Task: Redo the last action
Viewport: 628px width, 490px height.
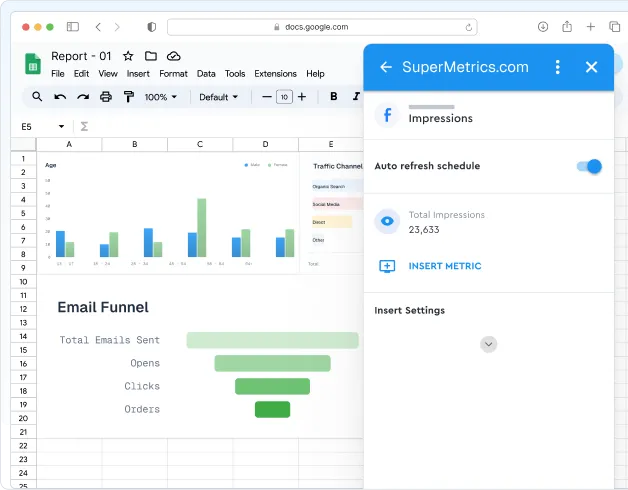Action: [x=83, y=97]
